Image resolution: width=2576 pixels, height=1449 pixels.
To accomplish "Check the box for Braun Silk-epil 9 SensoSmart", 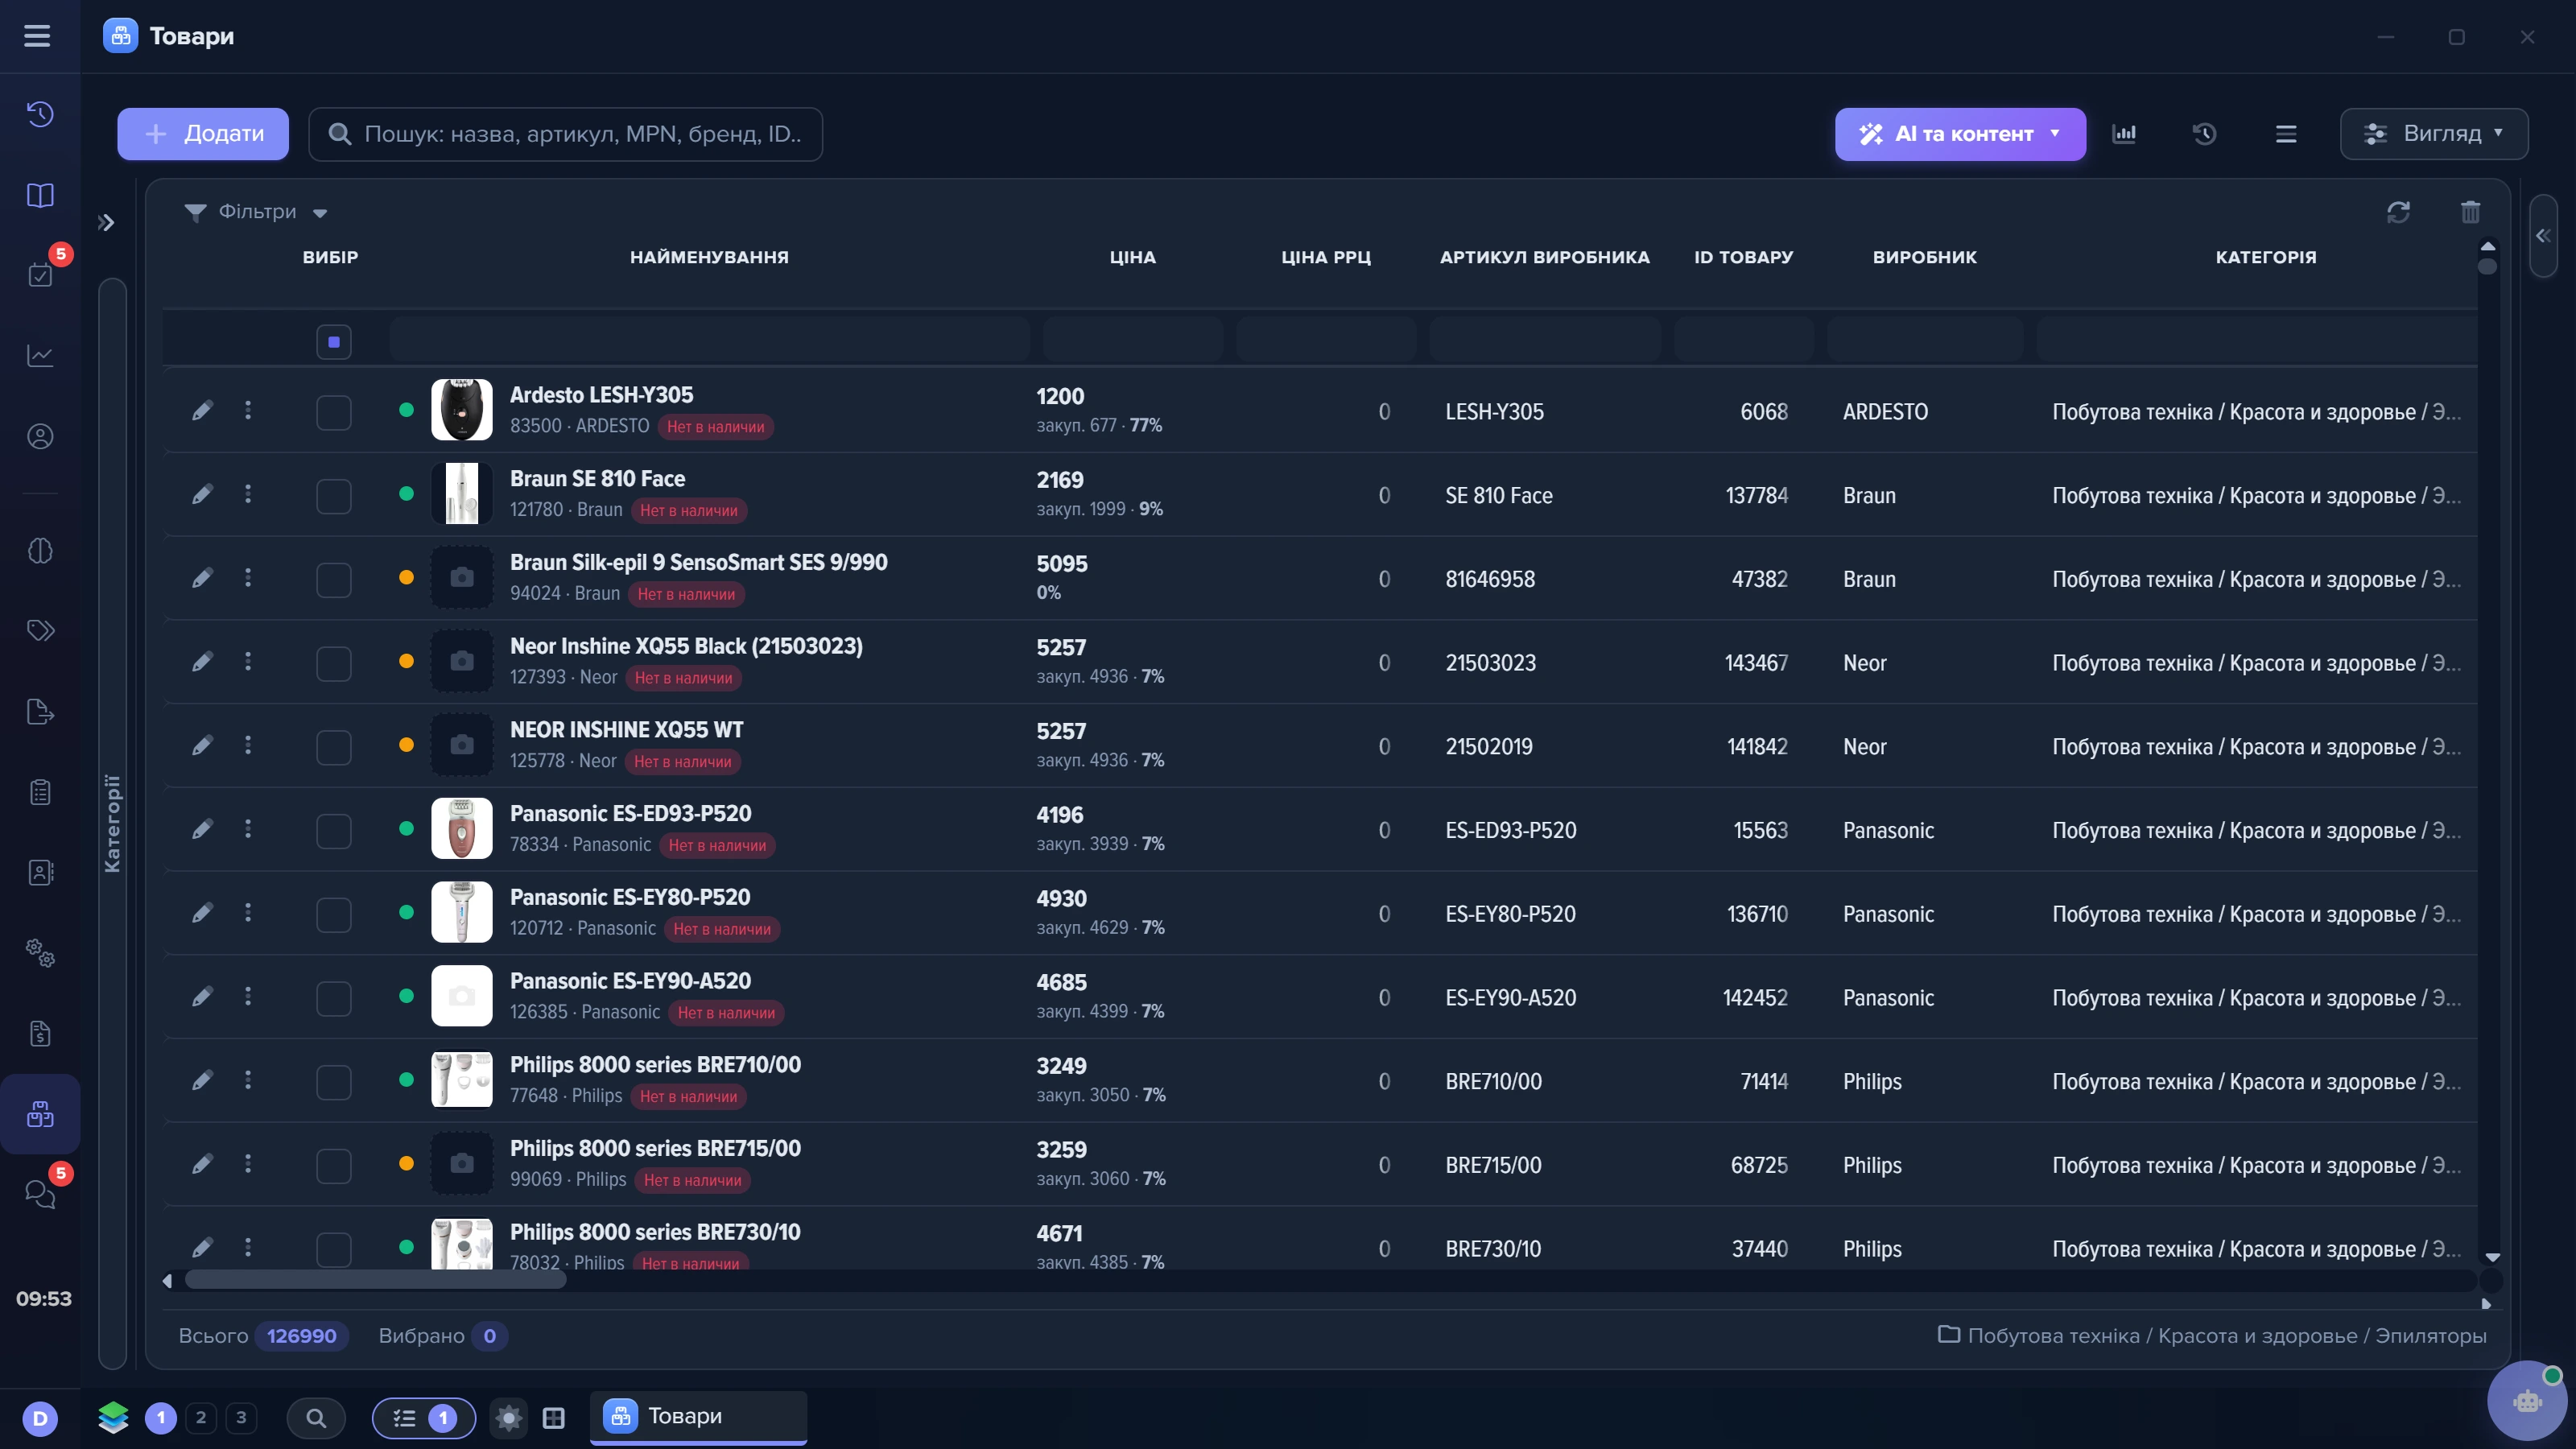I will [x=334, y=580].
